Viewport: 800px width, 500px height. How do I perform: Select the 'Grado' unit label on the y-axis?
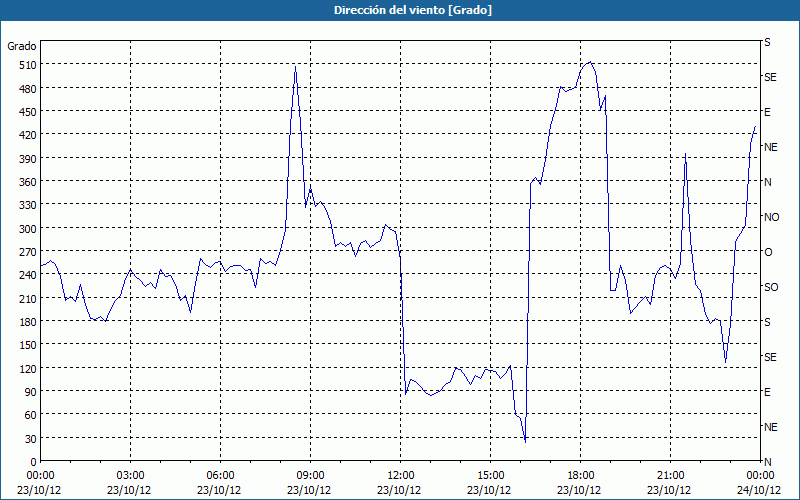pyautogui.click(x=22, y=46)
